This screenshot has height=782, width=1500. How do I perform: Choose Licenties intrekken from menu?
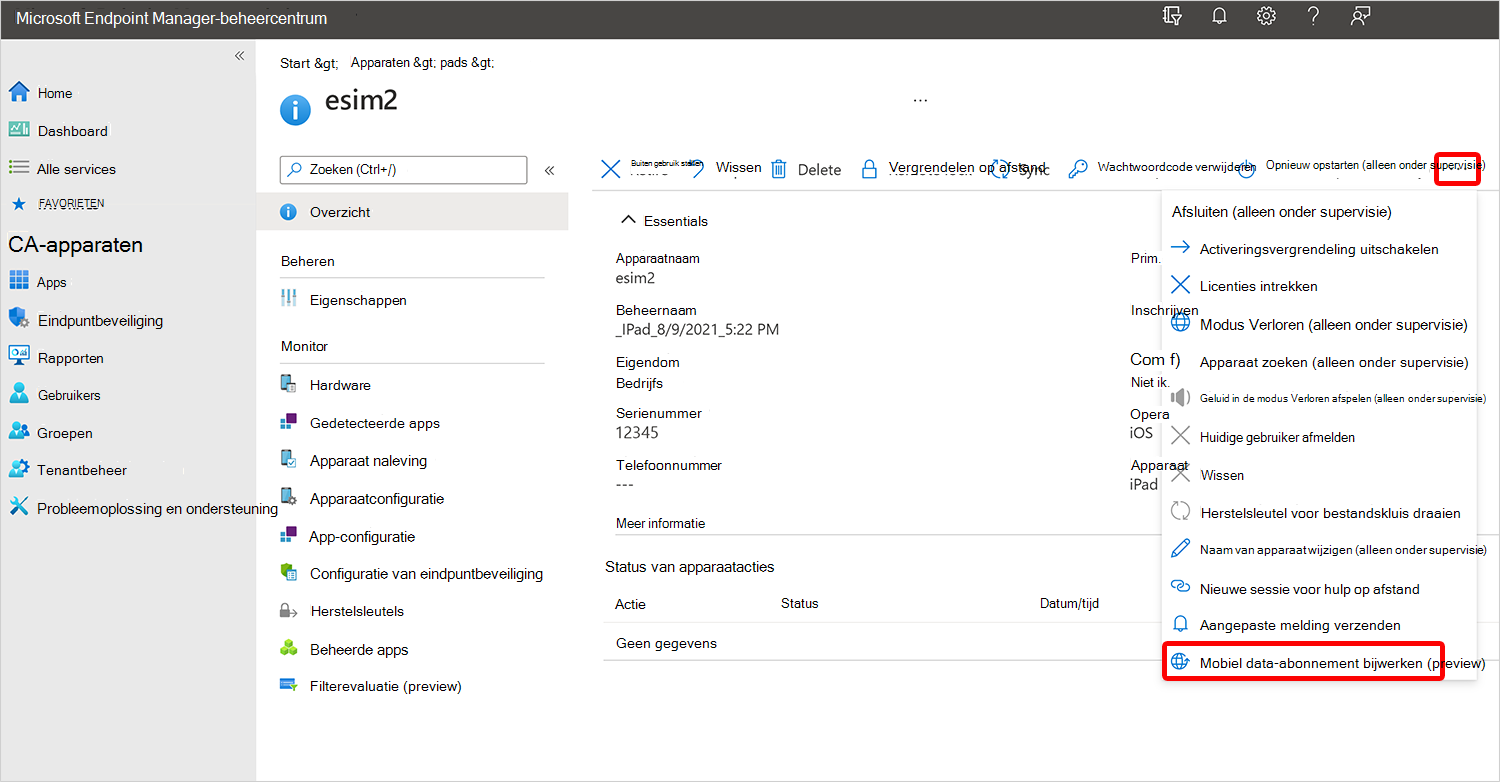click(1259, 286)
